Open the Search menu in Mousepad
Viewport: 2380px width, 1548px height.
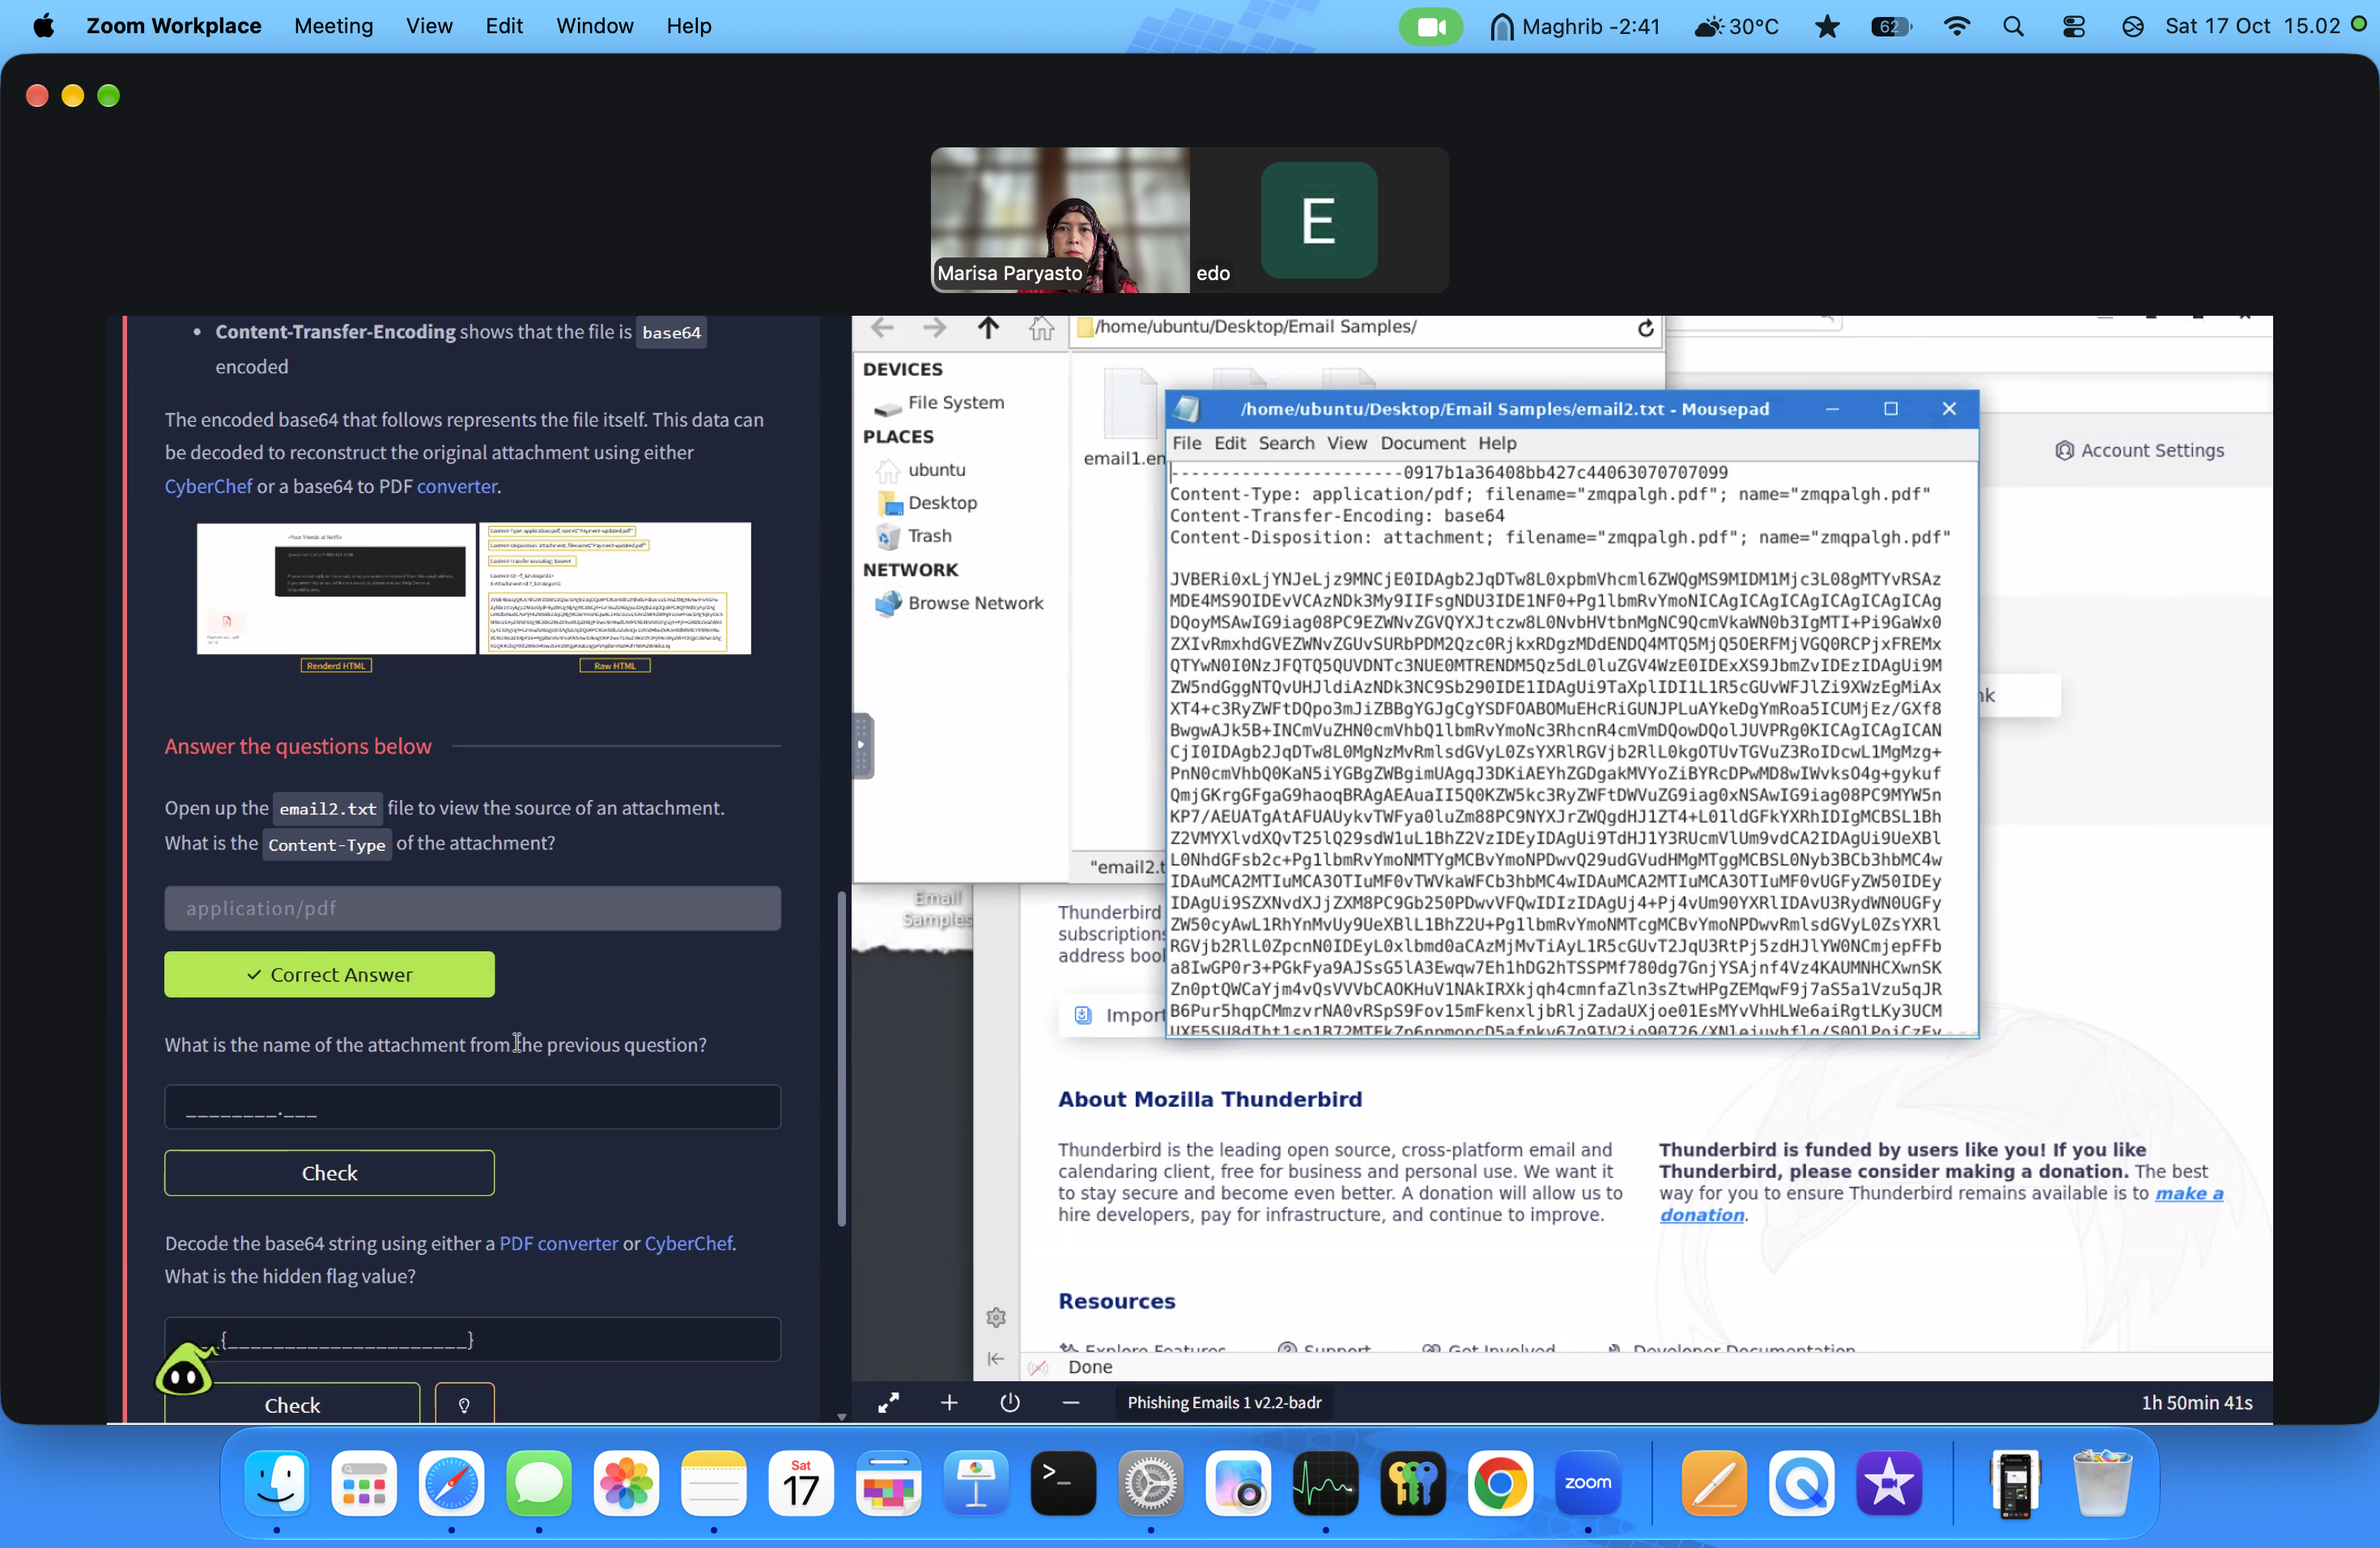tap(1286, 443)
